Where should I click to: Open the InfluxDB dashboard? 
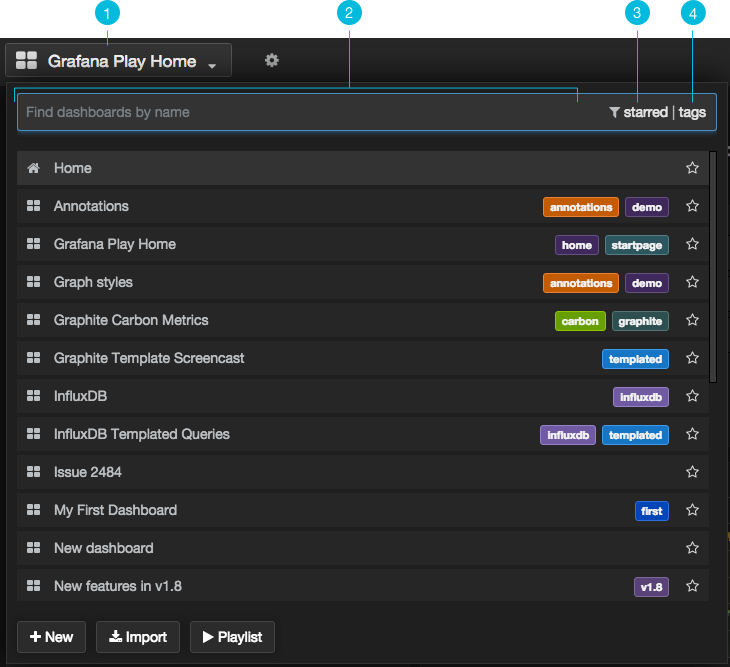point(363,396)
